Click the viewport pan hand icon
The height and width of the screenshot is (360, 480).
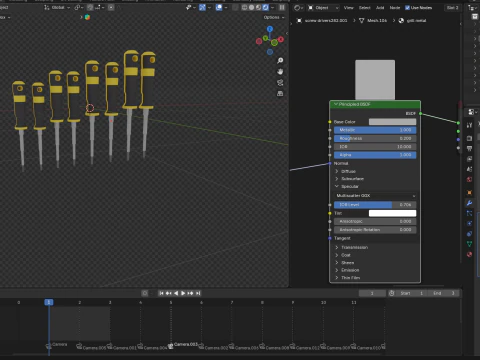tap(280, 71)
